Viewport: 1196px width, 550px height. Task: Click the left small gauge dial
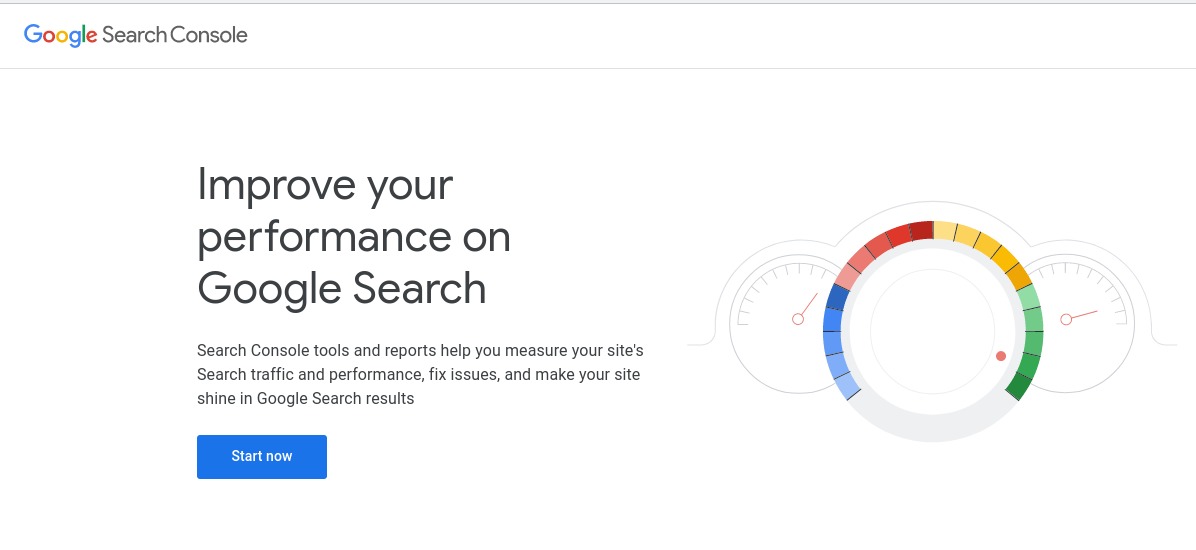786,324
